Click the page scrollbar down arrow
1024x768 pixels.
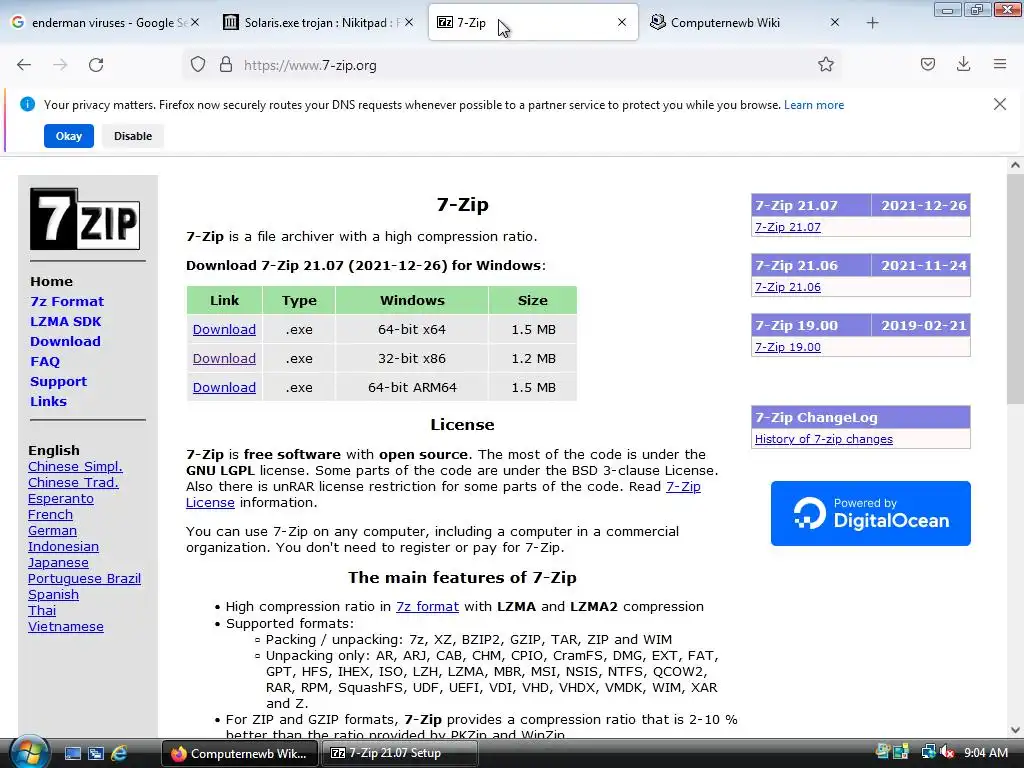[x=1015, y=729]
